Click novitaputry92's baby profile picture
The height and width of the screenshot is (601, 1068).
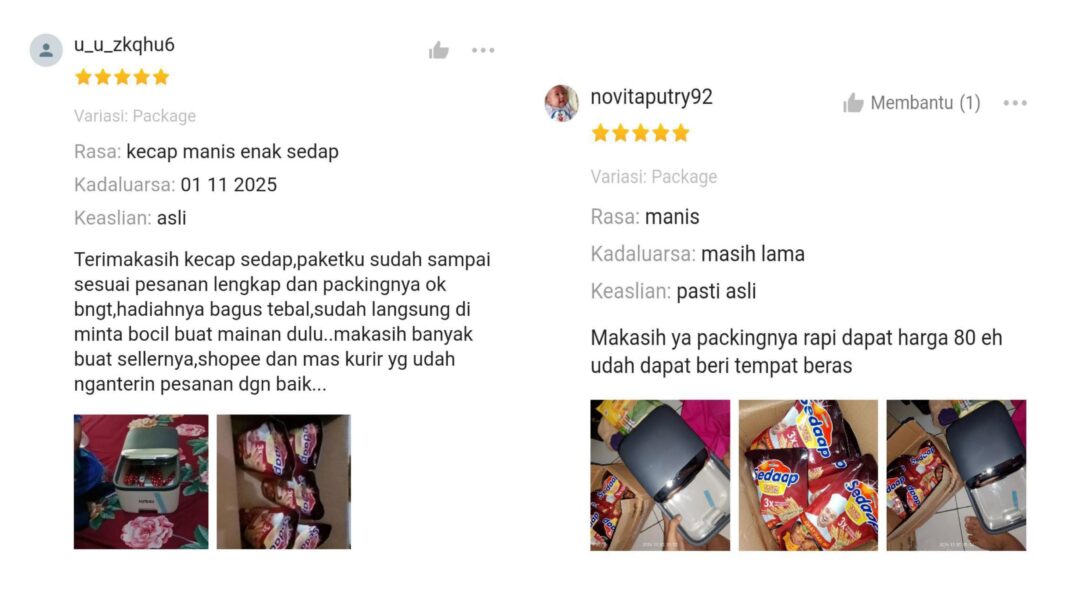(x=561, y=103)
